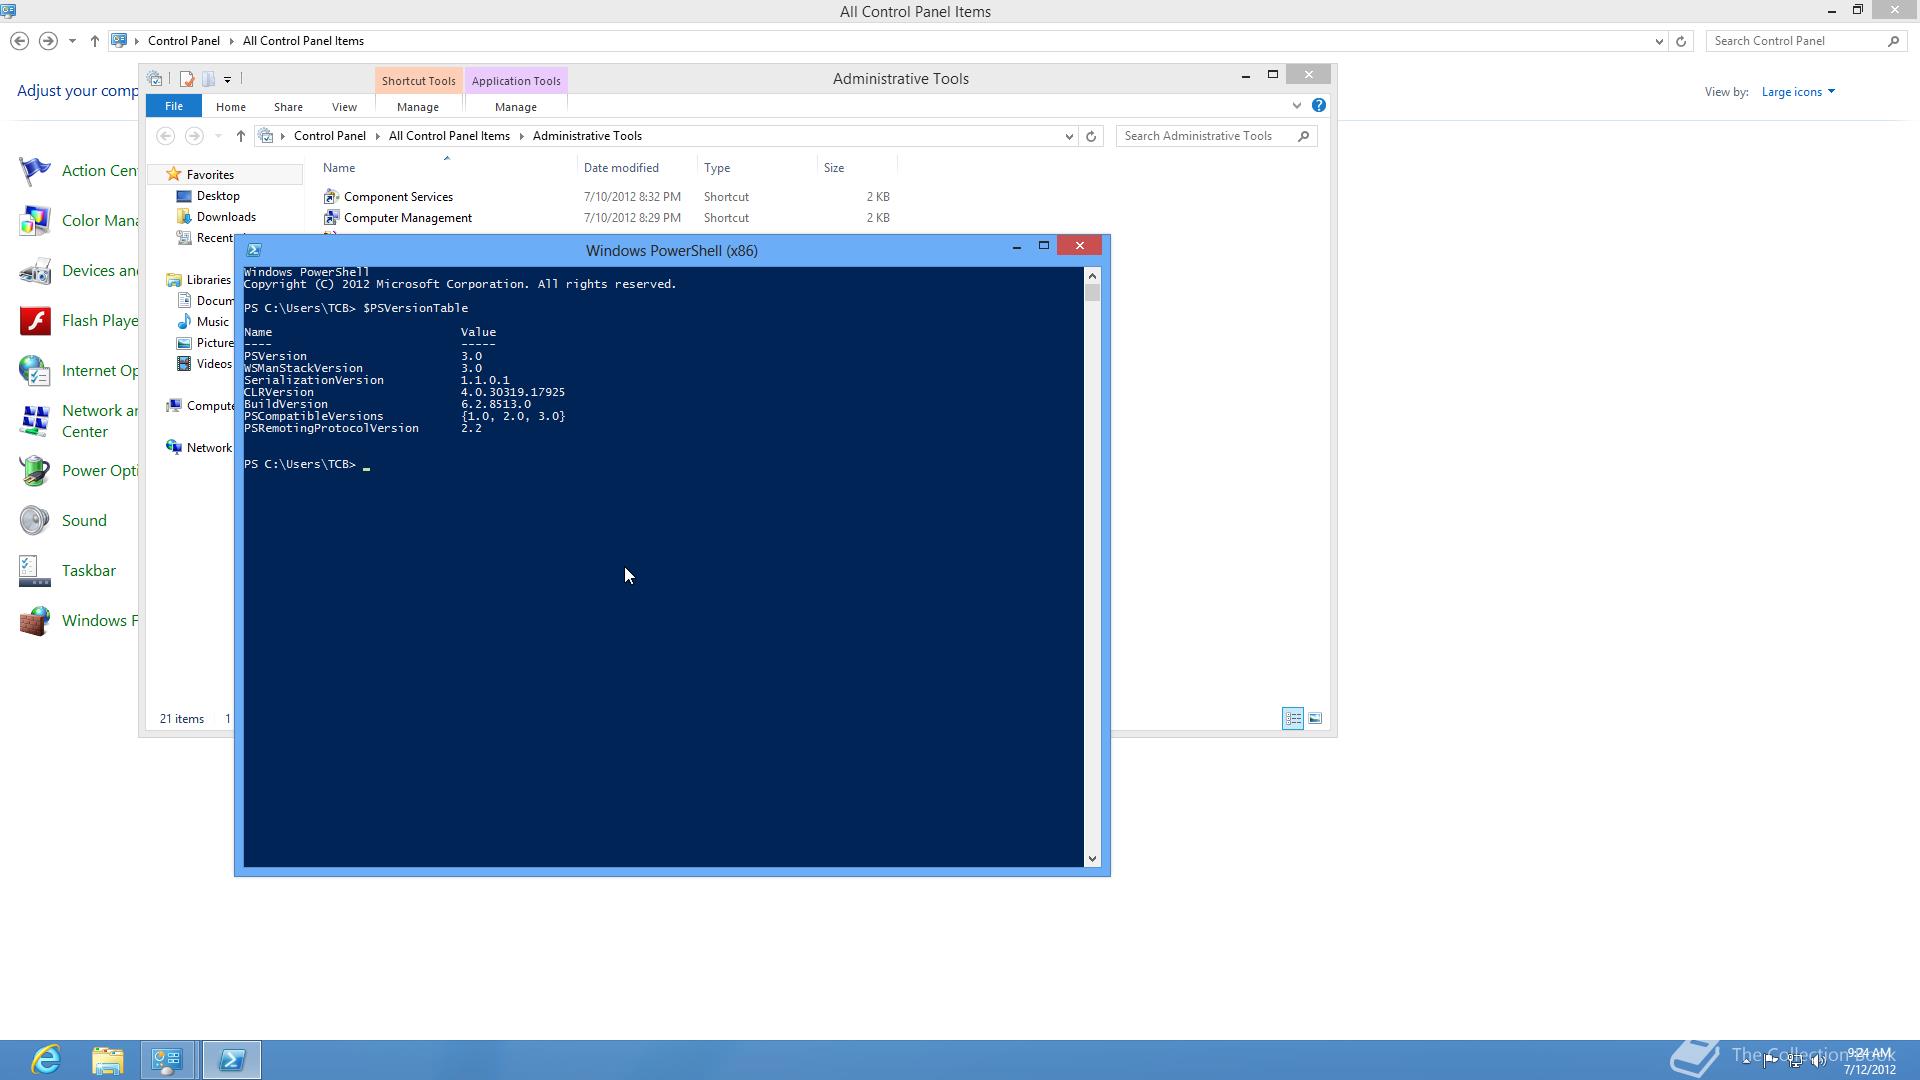Screen dimensions: 1920x1080
Task: Open the Customize Quick Access Toolbar dropdown
Action: coord(228,79)
